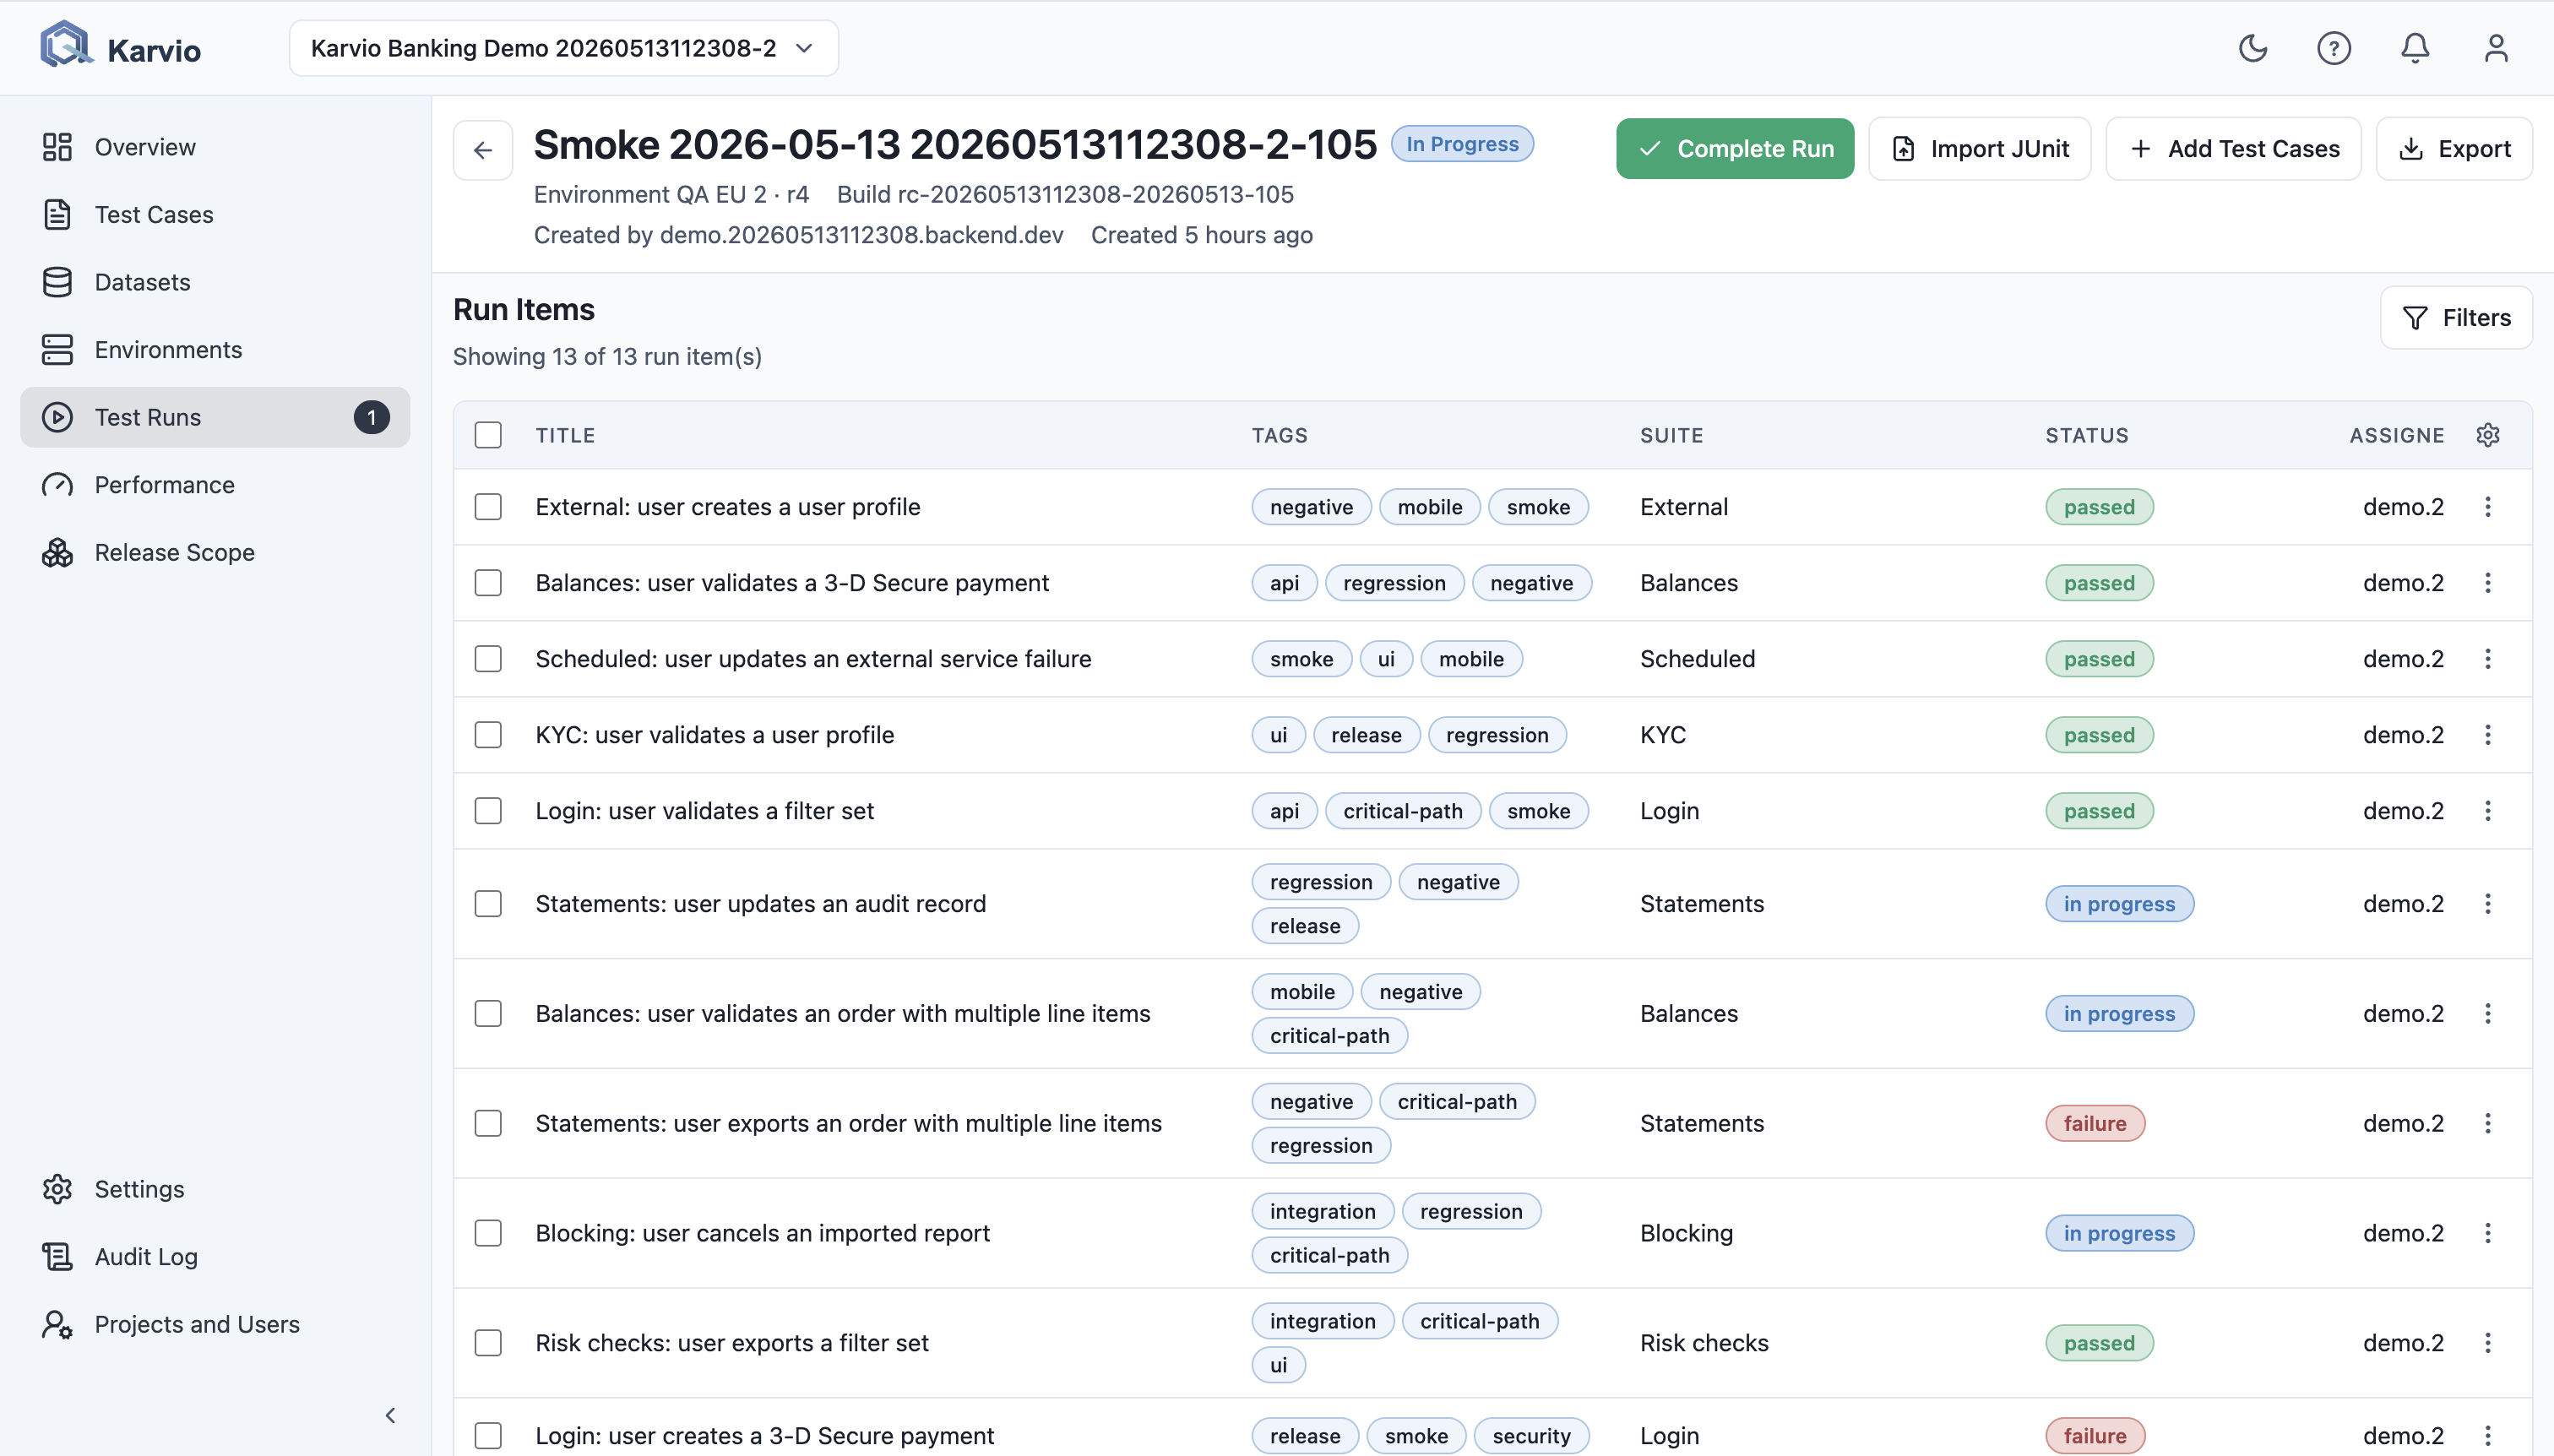
Task: Click the In Progress run status badge
Action: [1462, 144]
